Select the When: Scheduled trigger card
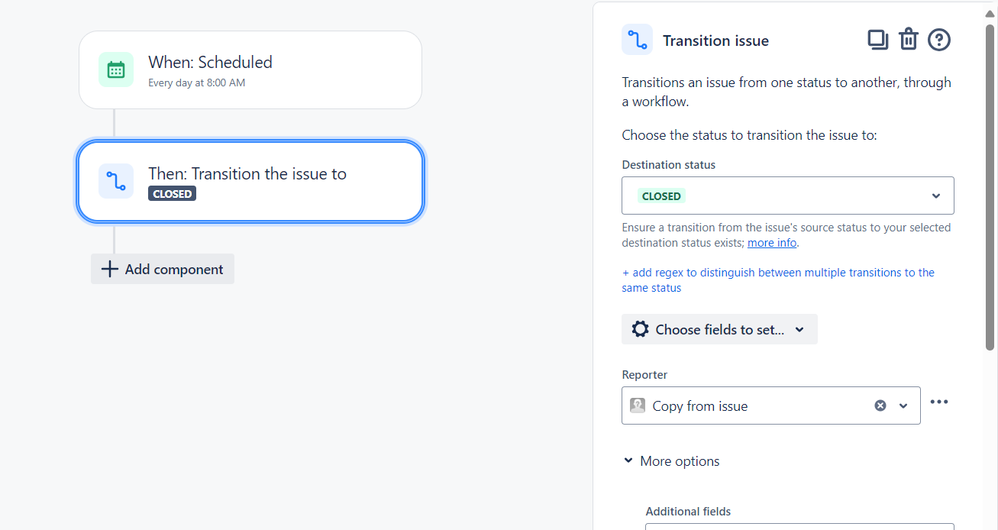 pos(250,70)
